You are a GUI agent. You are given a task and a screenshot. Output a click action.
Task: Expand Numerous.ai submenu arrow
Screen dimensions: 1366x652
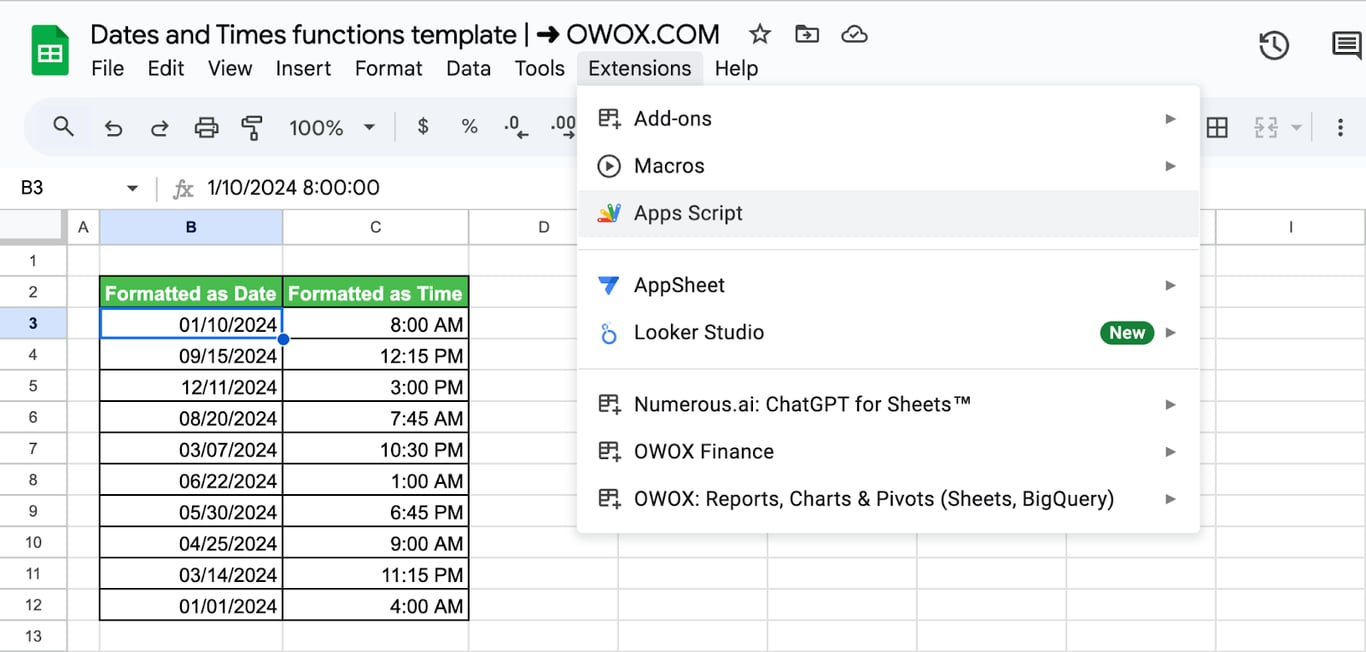click(x=1170, y=404)
